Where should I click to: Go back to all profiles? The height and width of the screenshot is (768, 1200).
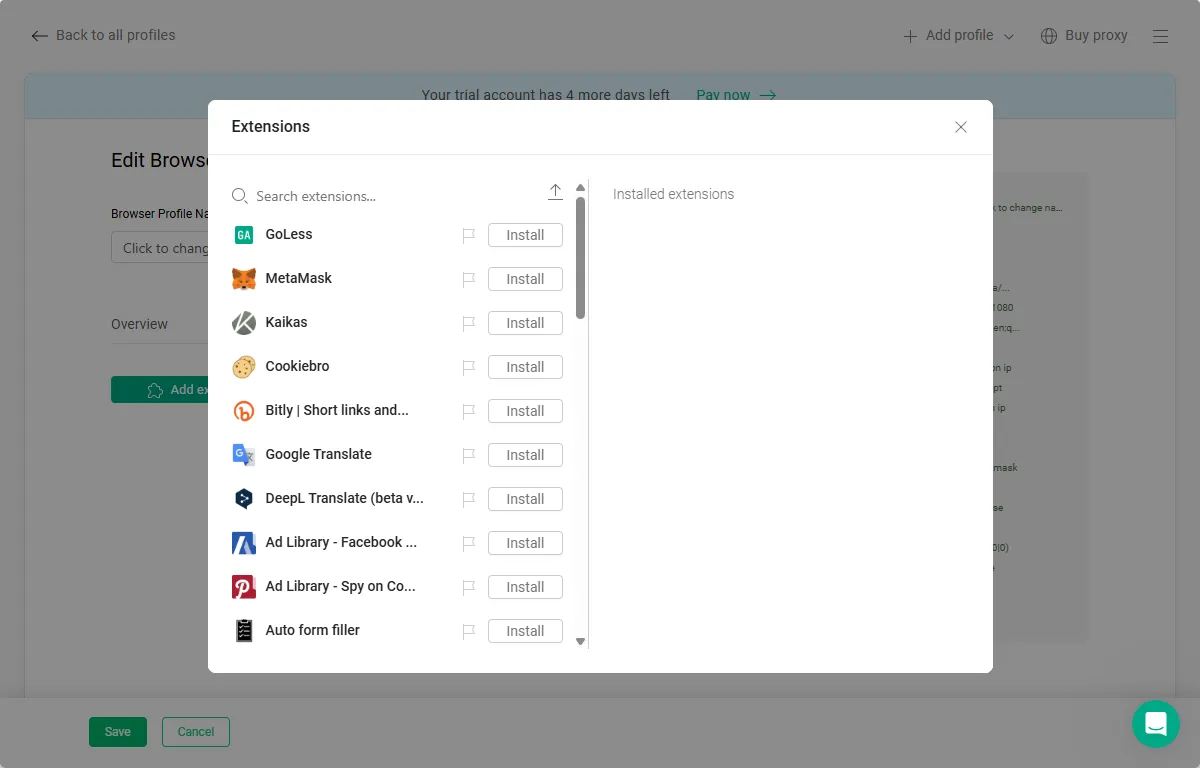[103, 36]
